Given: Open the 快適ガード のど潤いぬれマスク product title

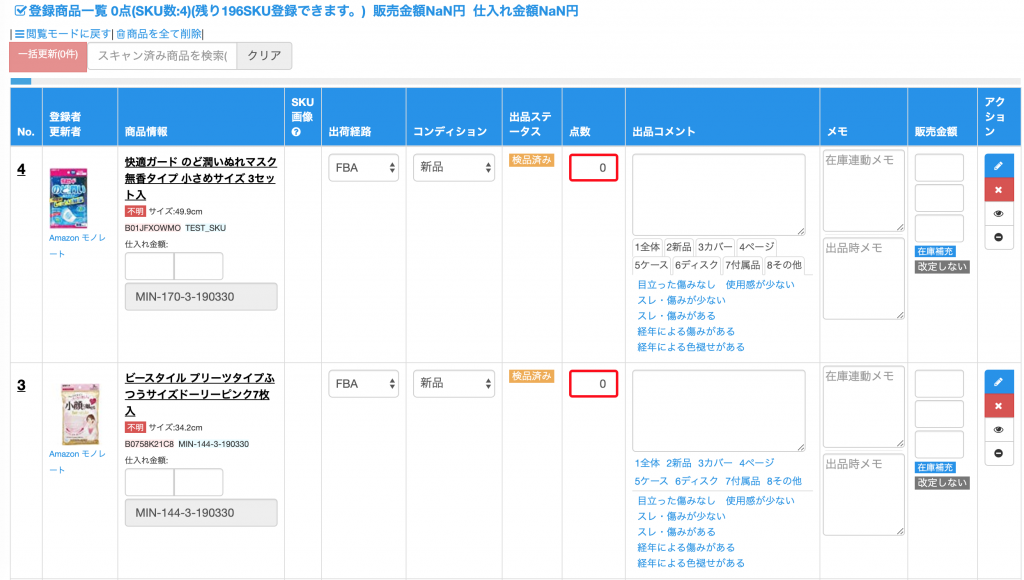Looking at the screenshot, I should [x=200, y=178].
